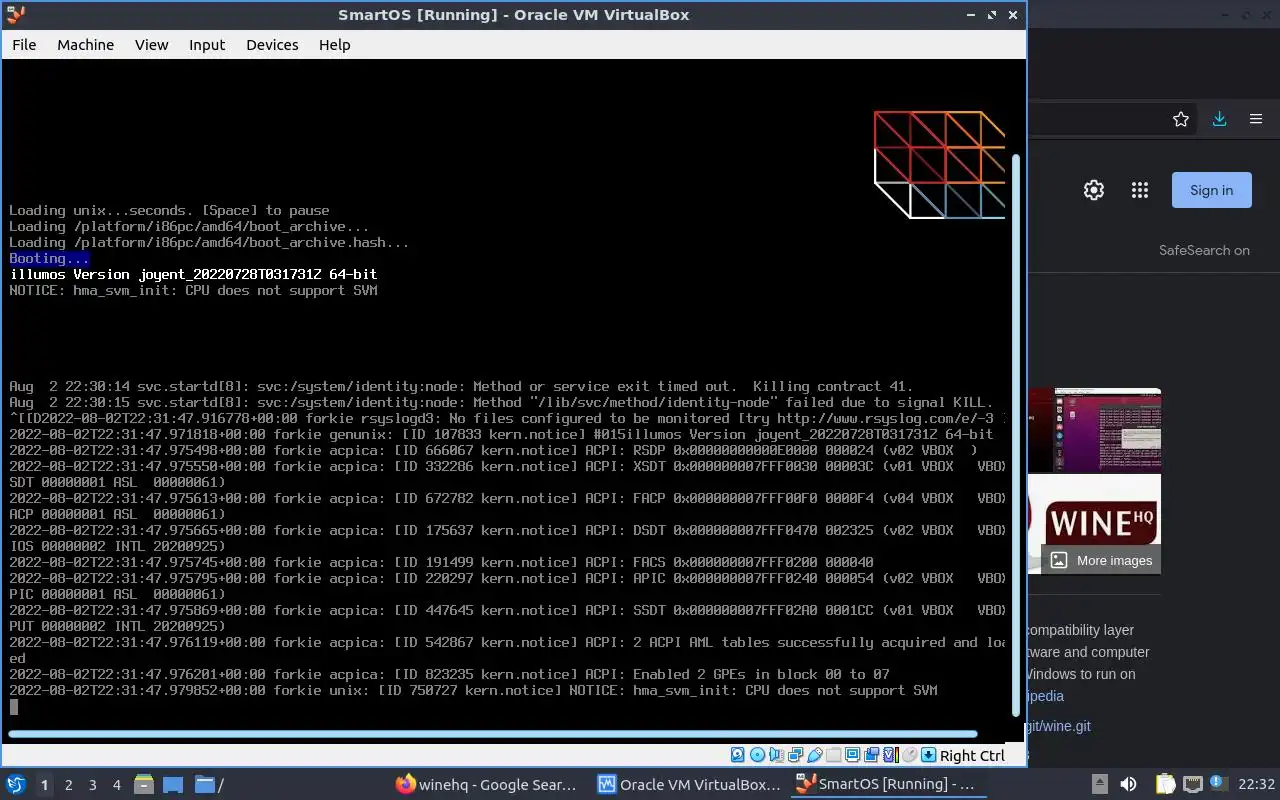Open the Firefox hamburger menu
The width and height of the screenshot is (1280, 800).
1256,119
